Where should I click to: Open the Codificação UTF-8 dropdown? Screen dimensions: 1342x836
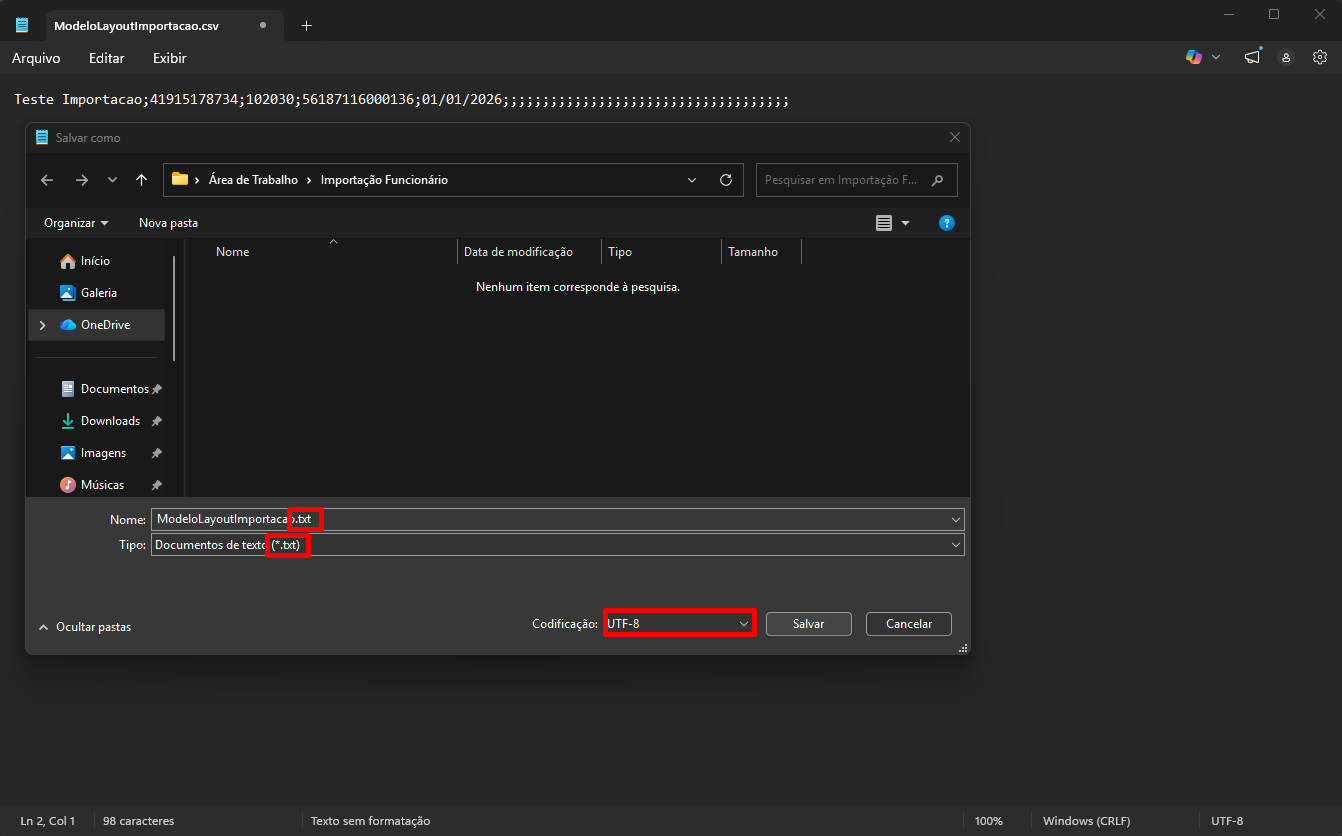coord(679,623)
